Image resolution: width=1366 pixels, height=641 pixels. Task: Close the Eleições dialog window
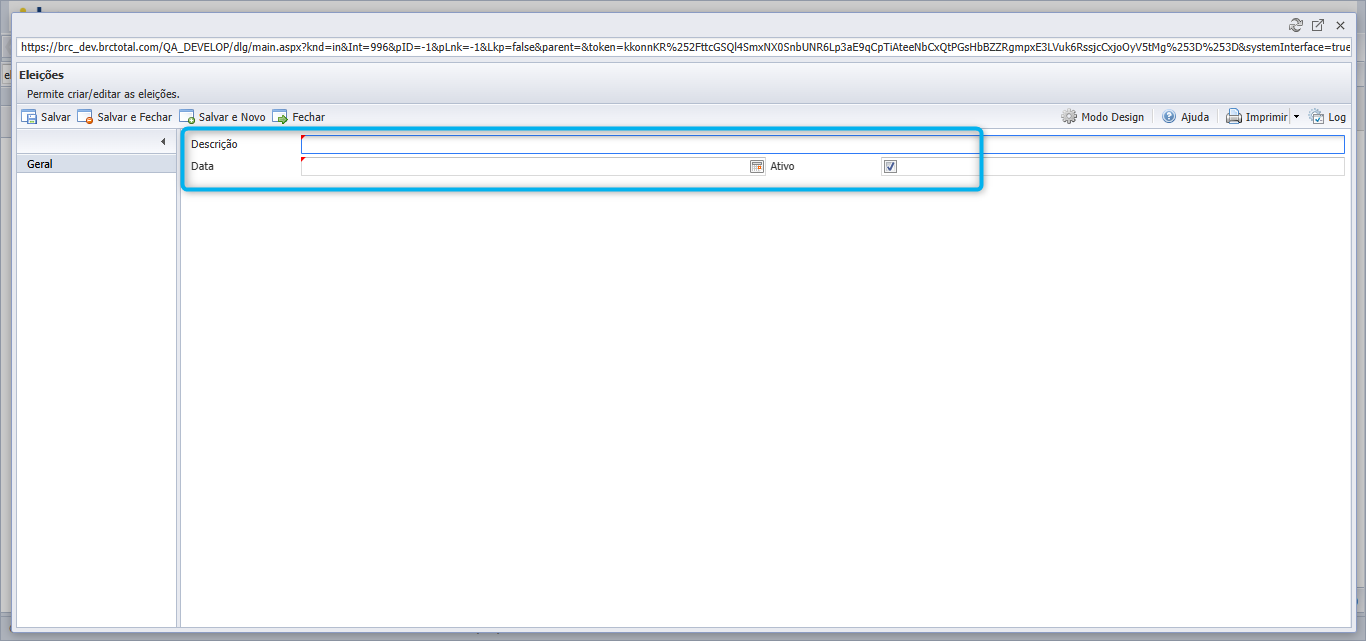[1341, 25]
